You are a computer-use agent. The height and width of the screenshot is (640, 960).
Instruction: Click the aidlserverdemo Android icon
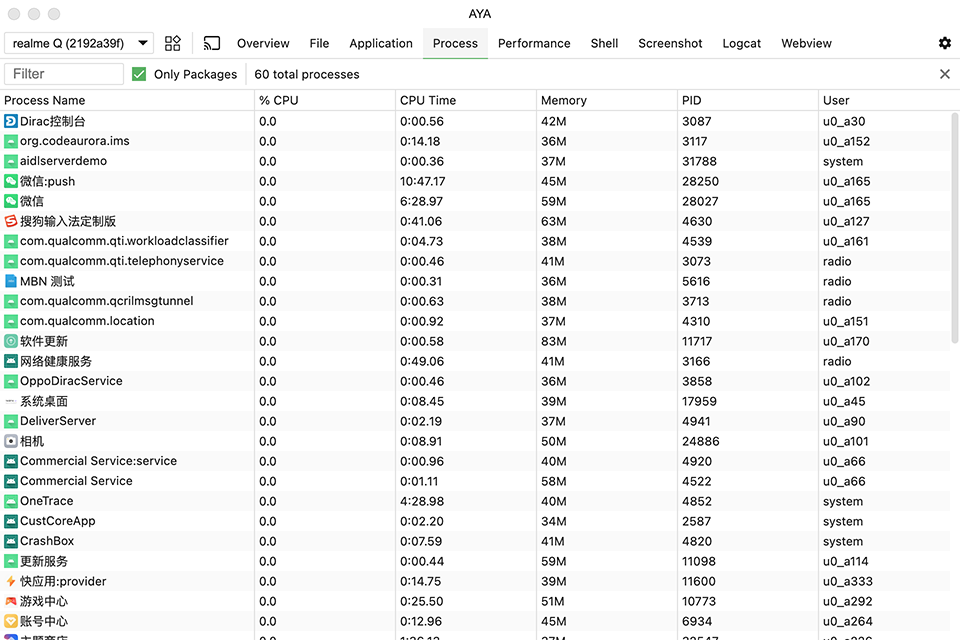coord(10,161)
